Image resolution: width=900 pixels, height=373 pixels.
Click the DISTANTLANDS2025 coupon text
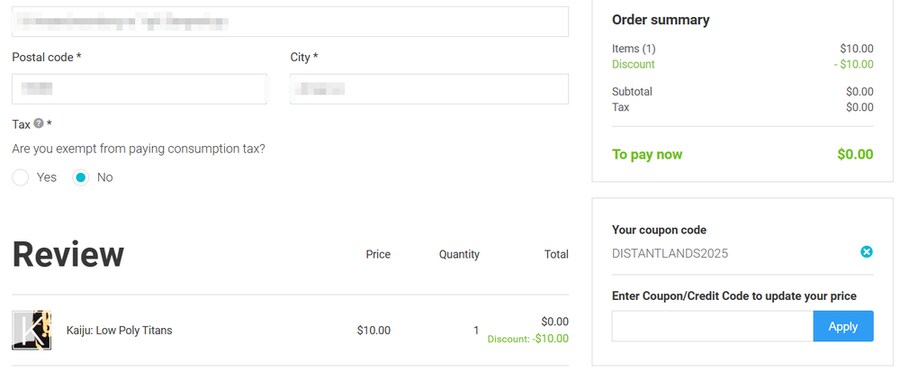(670, 254)
